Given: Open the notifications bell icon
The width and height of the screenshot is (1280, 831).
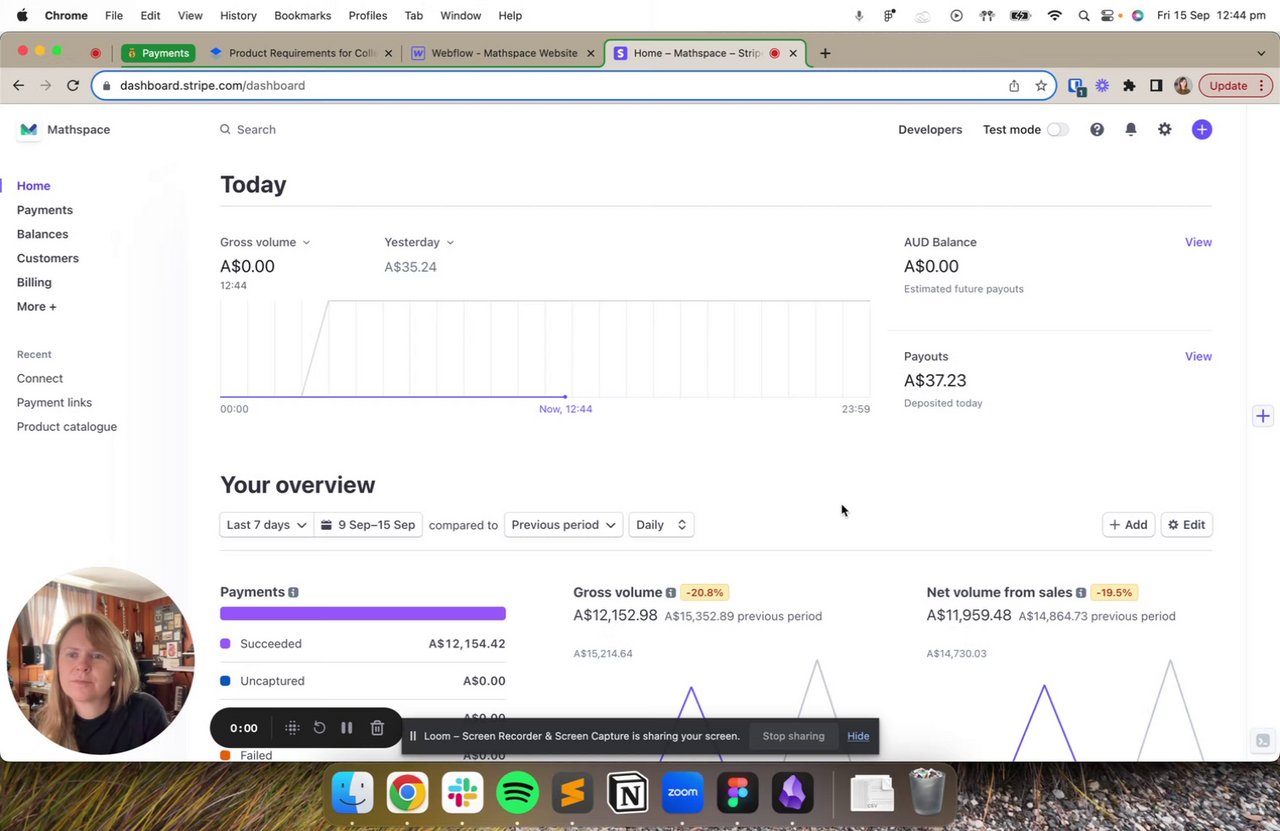Looking at the screenshot, I should (x=1131, y=129).
